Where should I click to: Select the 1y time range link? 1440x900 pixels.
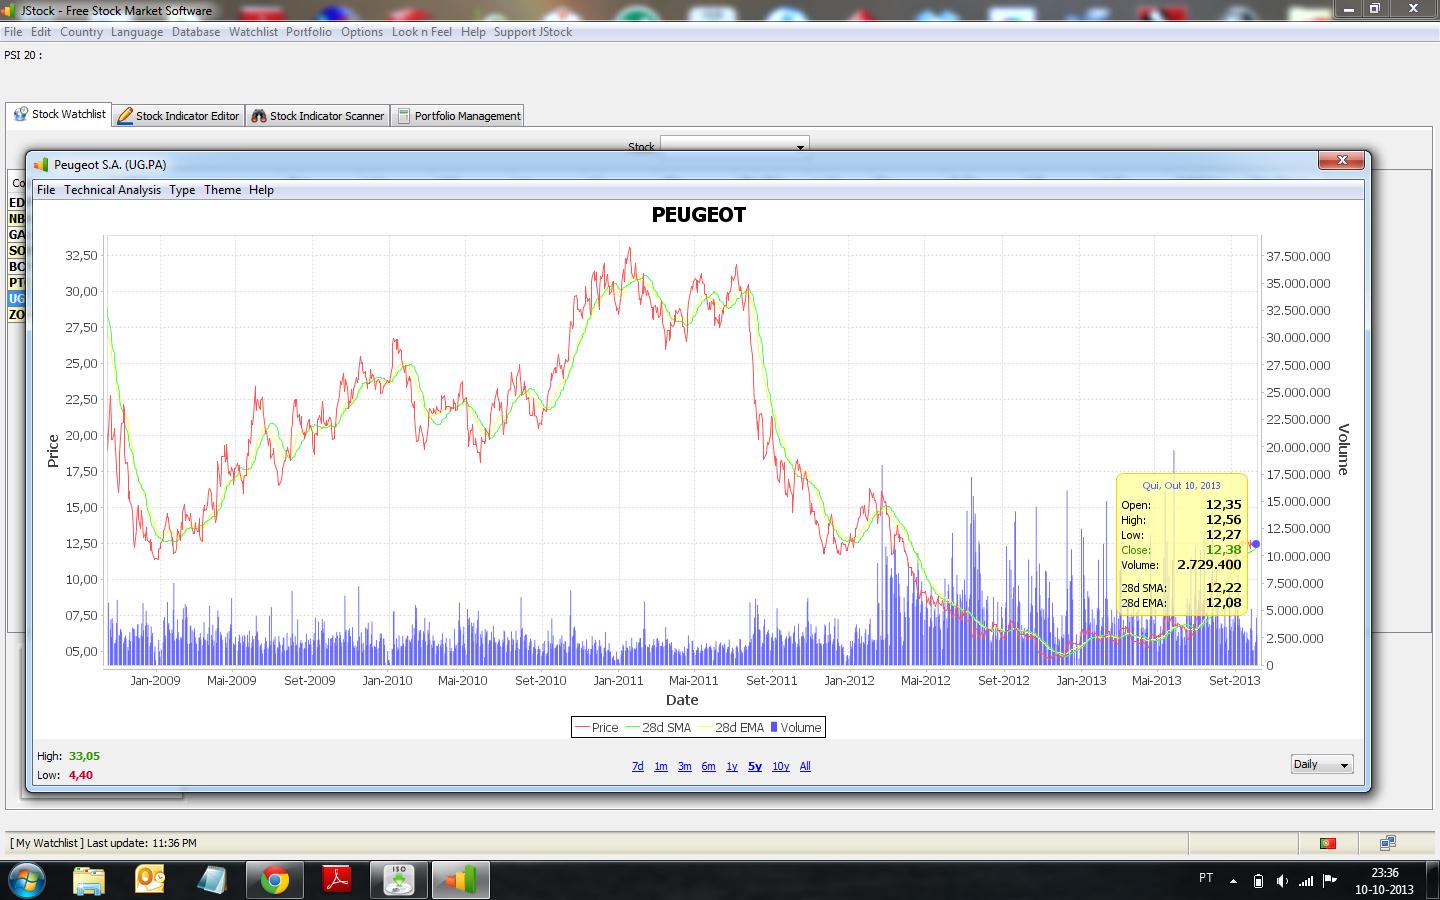[731, 767]
